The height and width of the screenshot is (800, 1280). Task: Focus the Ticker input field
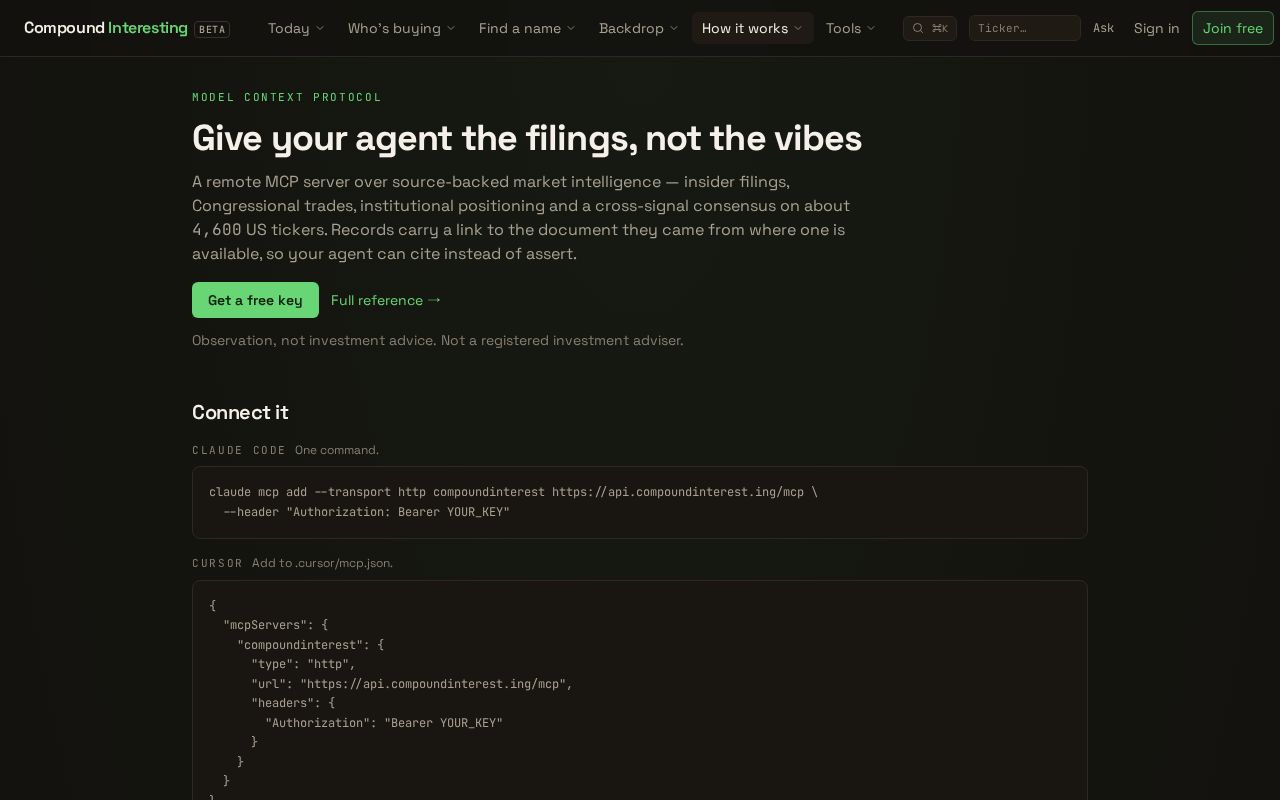pyautogui.click(x=1024, y=28)
